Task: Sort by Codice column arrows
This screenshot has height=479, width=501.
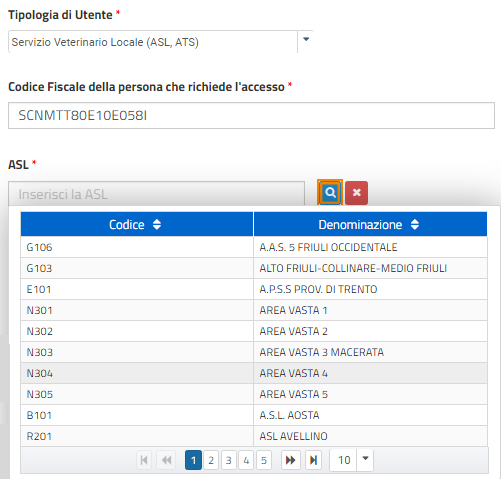Action: point(157,224)
